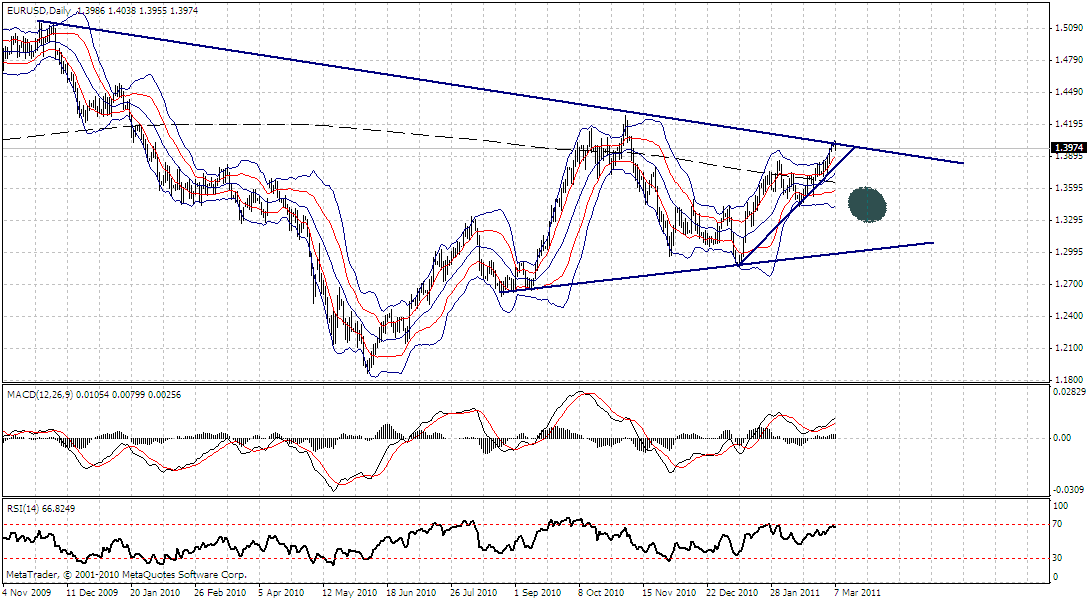Viewport: 1087px width, 600px height.
Task: Click the 1.4195 price scale label
Action: tap(1068, 124)
